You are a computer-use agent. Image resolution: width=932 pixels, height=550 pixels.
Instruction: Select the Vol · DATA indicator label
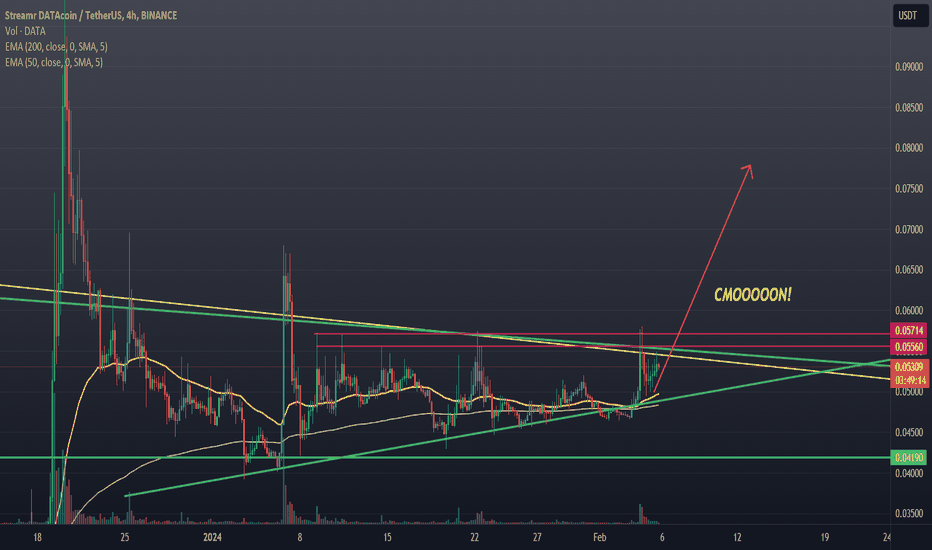(x=25, y=31)
